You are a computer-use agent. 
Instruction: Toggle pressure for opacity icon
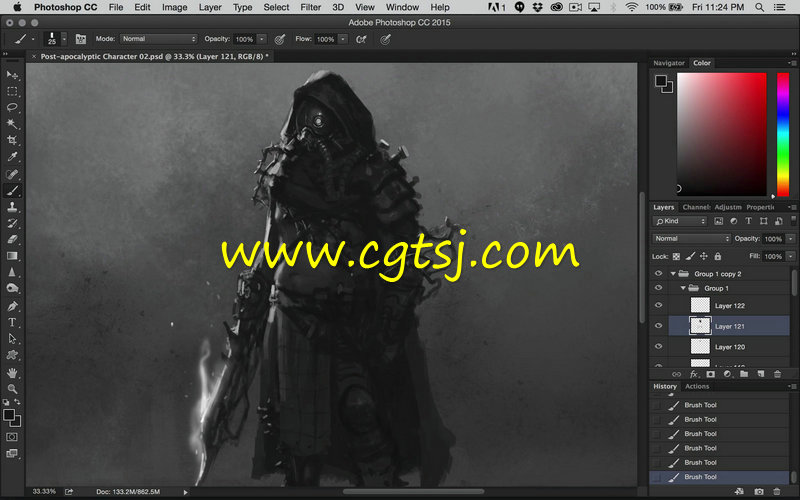click(x=280, y=39)
